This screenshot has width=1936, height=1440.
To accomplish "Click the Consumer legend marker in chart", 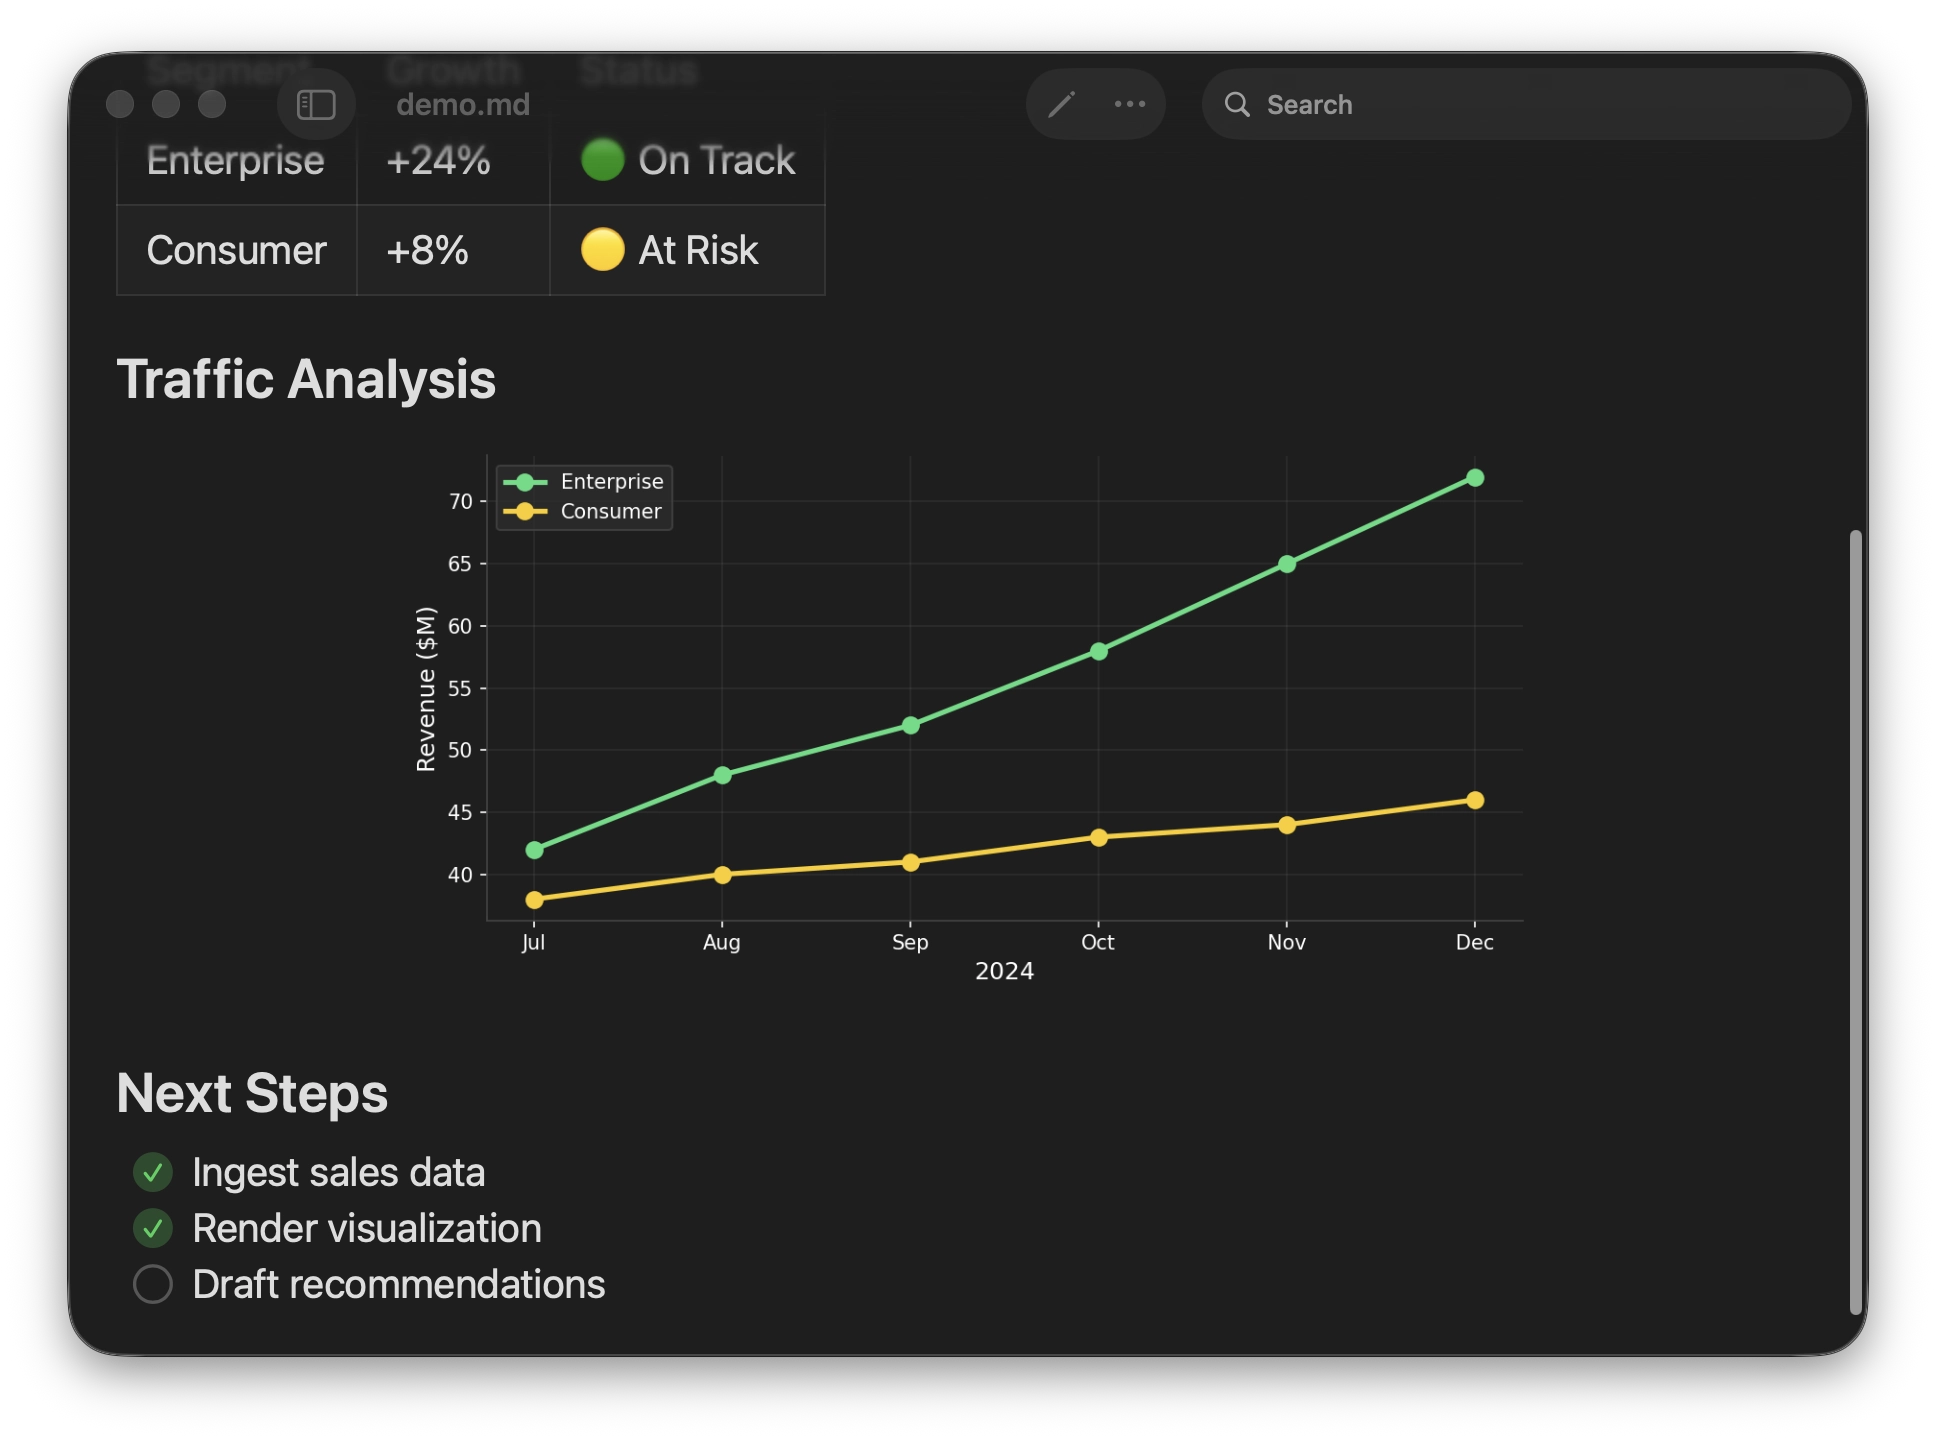I will click(525, 512).
